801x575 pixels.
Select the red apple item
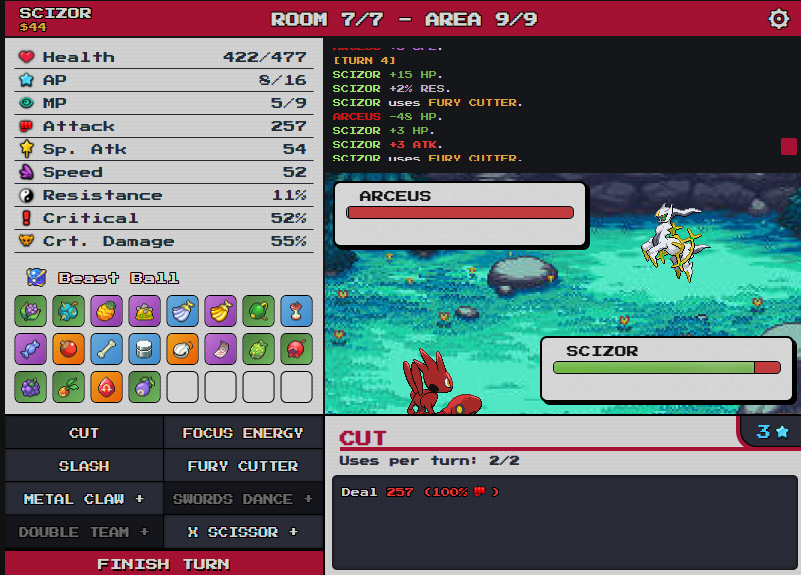coord(68,349)
